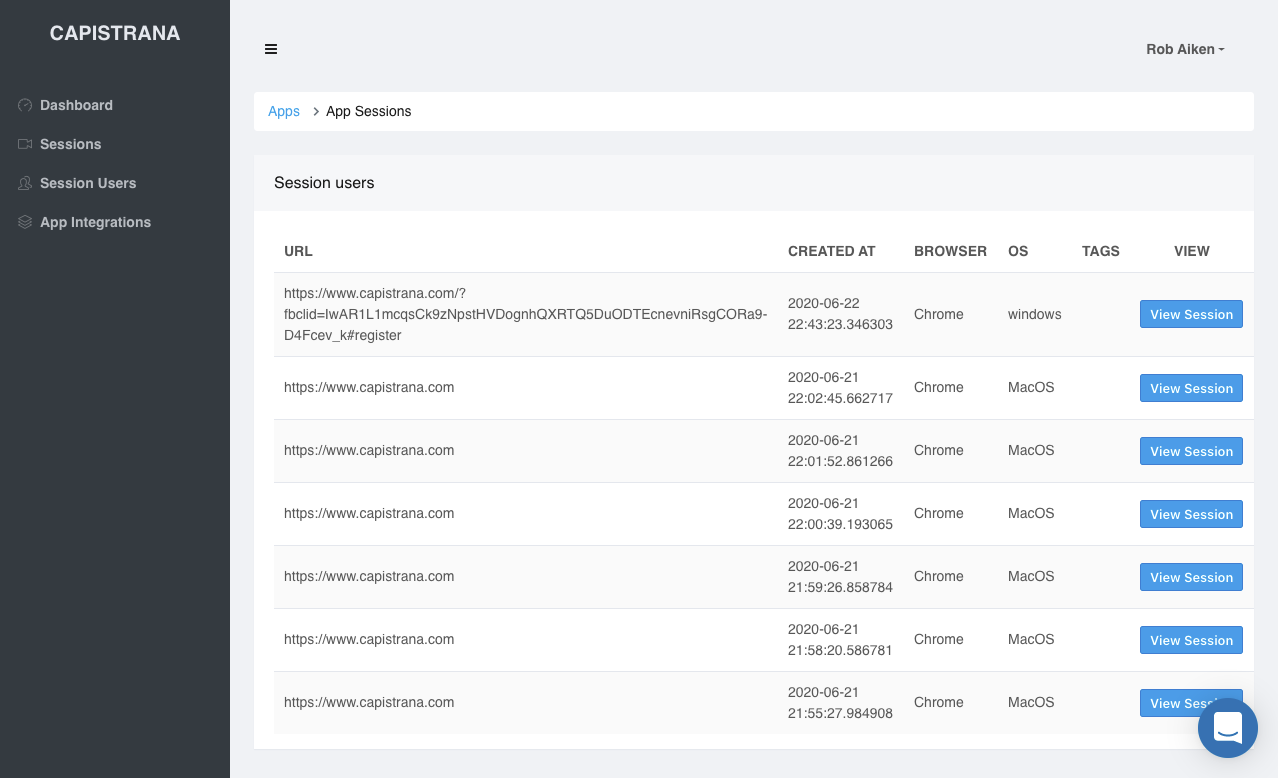Click the CAPISTRANA logo title

click(115, 33)
